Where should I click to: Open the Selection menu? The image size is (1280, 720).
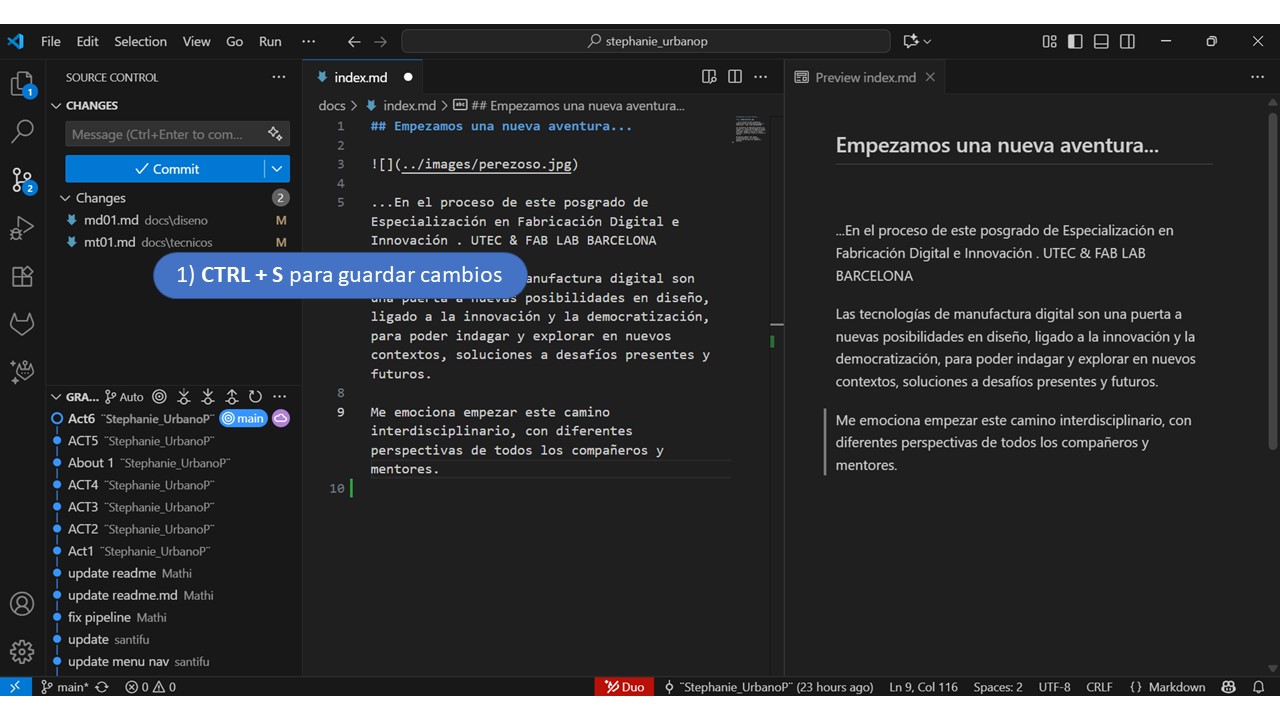tap(140, 41)
